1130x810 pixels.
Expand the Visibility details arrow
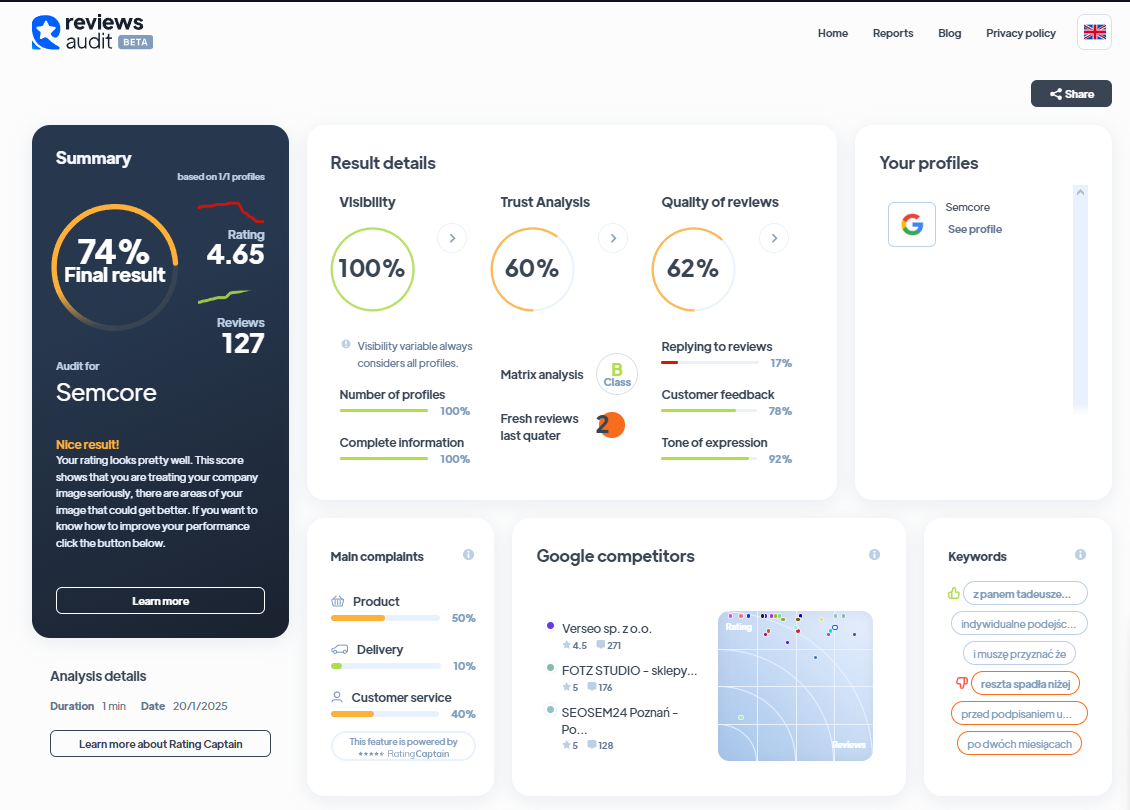click(x=452, y=238)
